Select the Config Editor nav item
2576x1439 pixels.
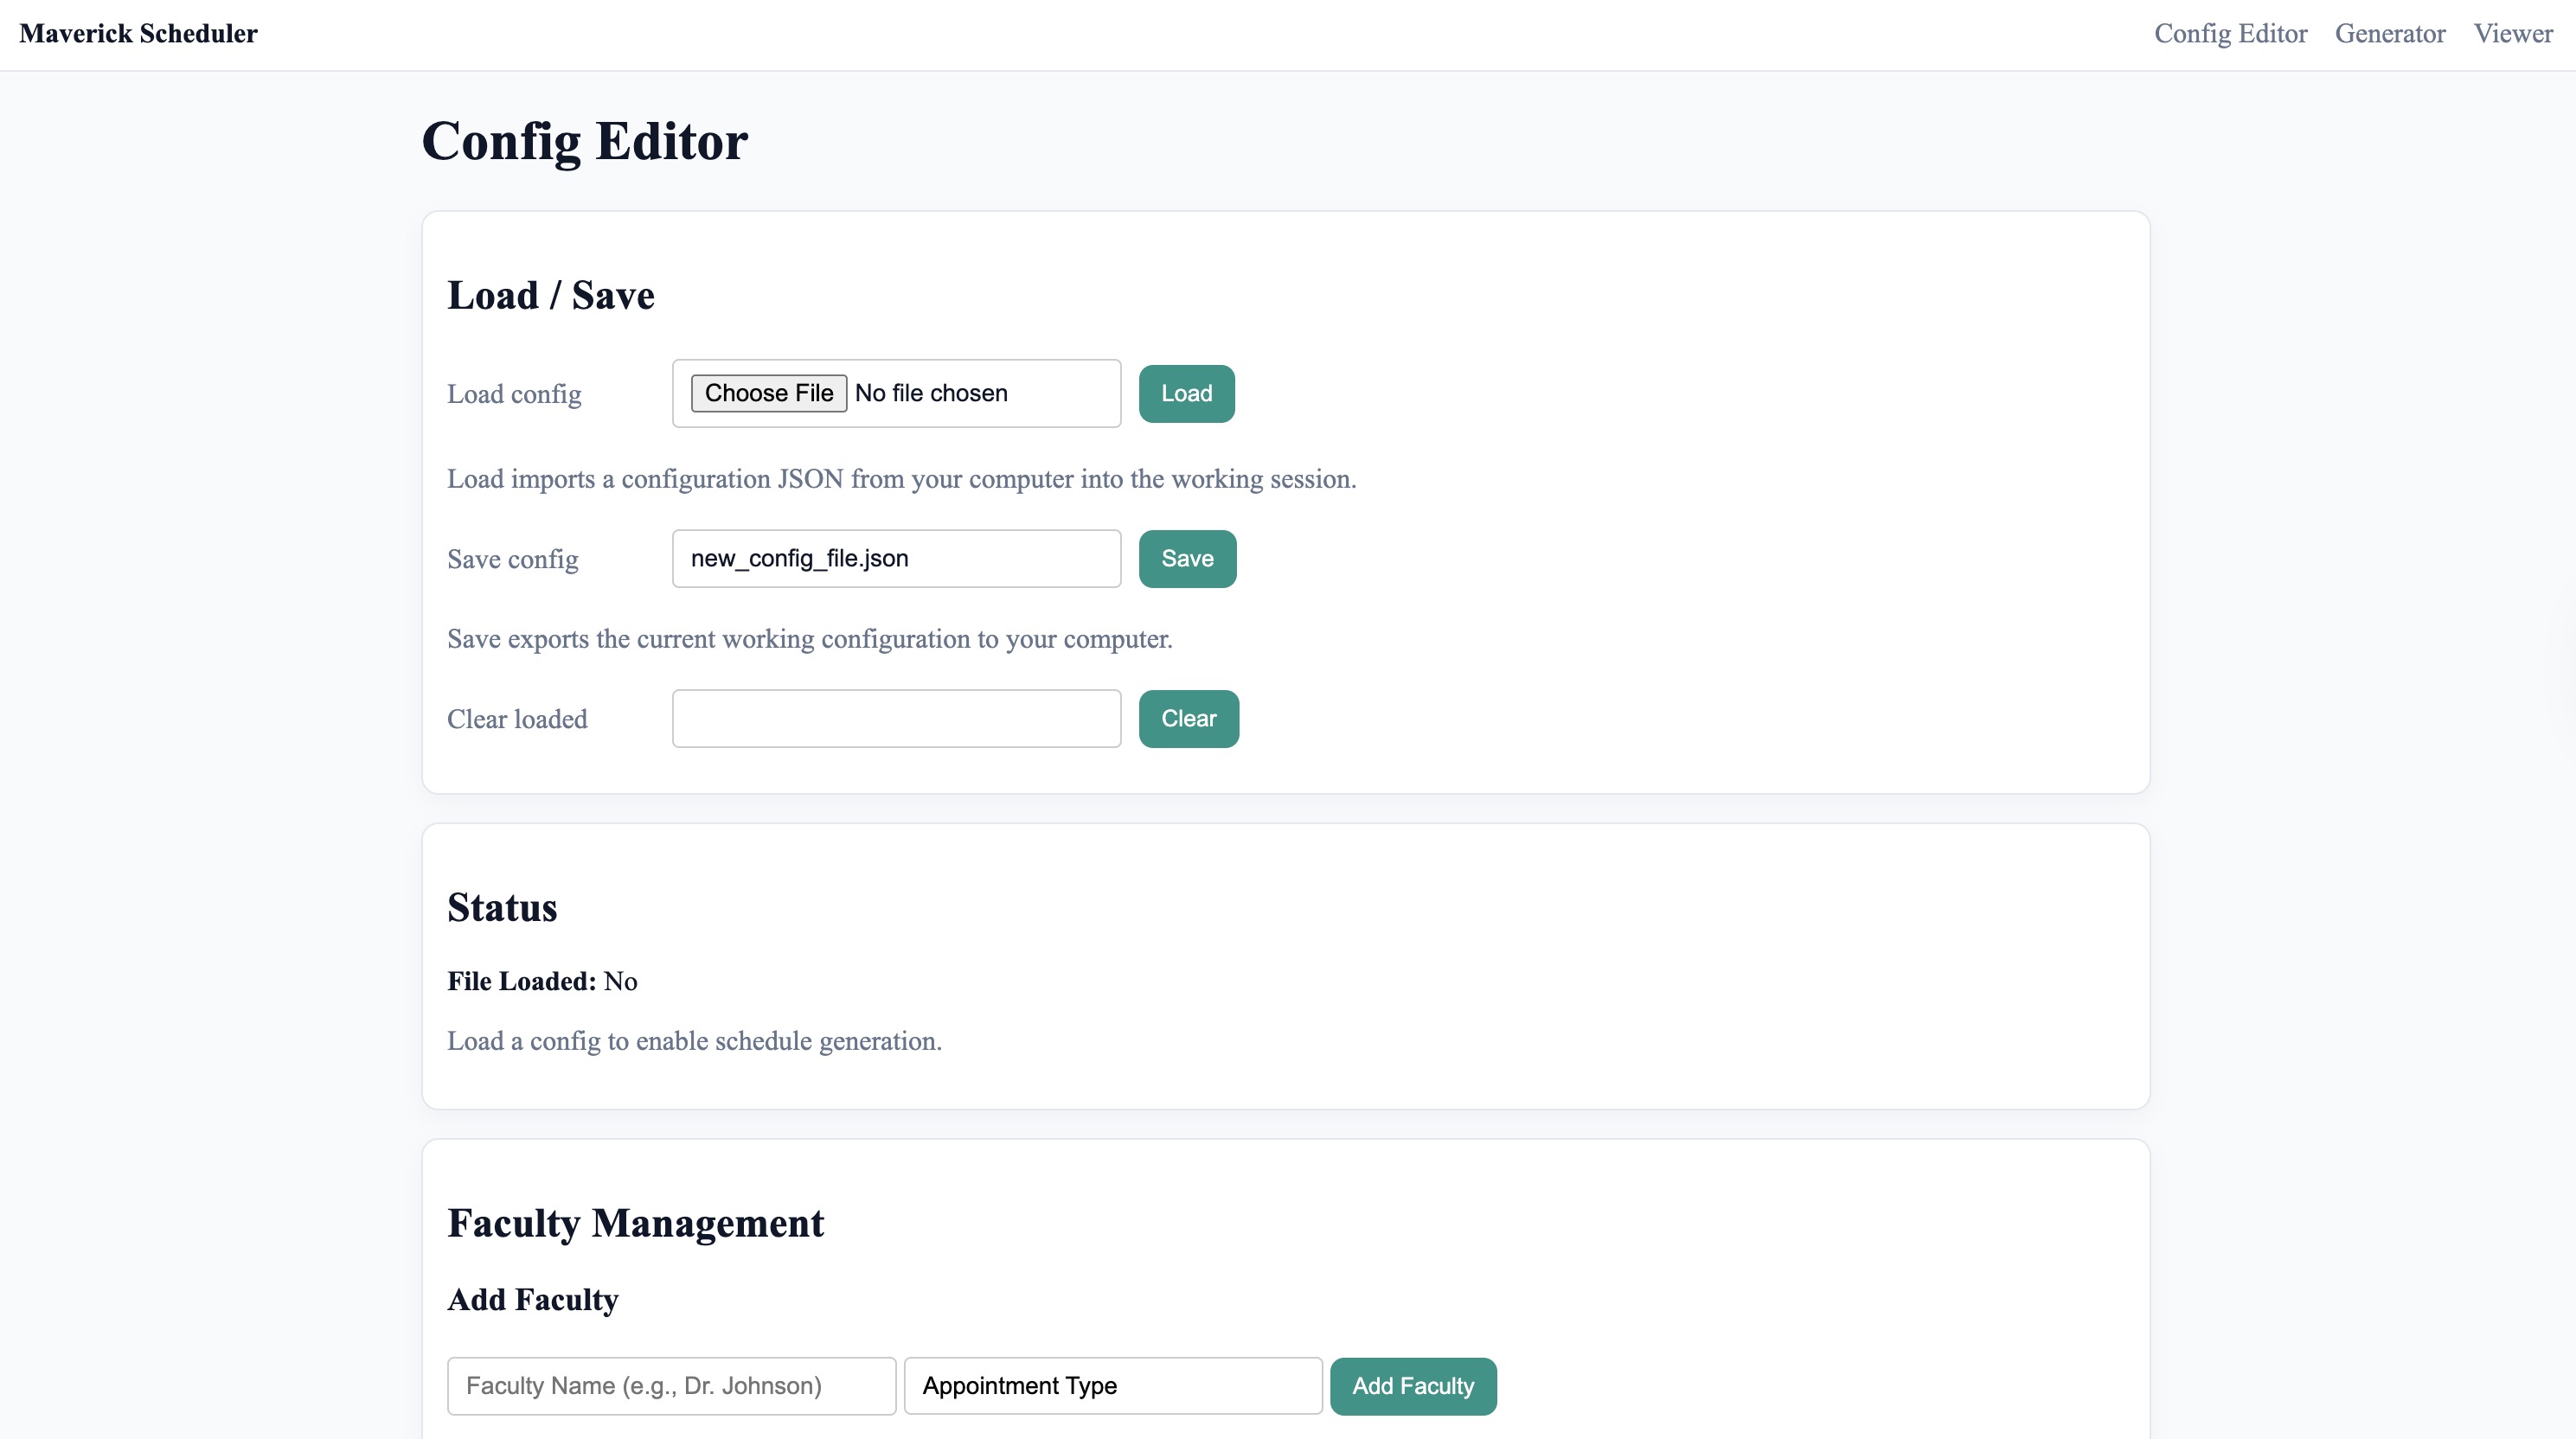click(x=2230, y=33)
